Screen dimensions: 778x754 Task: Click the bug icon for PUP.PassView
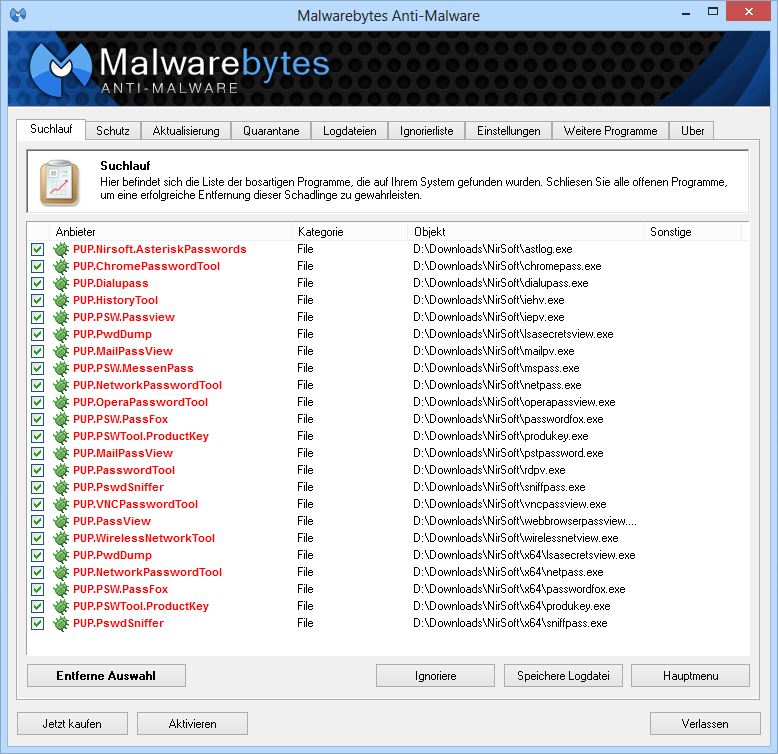click(61, 521)
